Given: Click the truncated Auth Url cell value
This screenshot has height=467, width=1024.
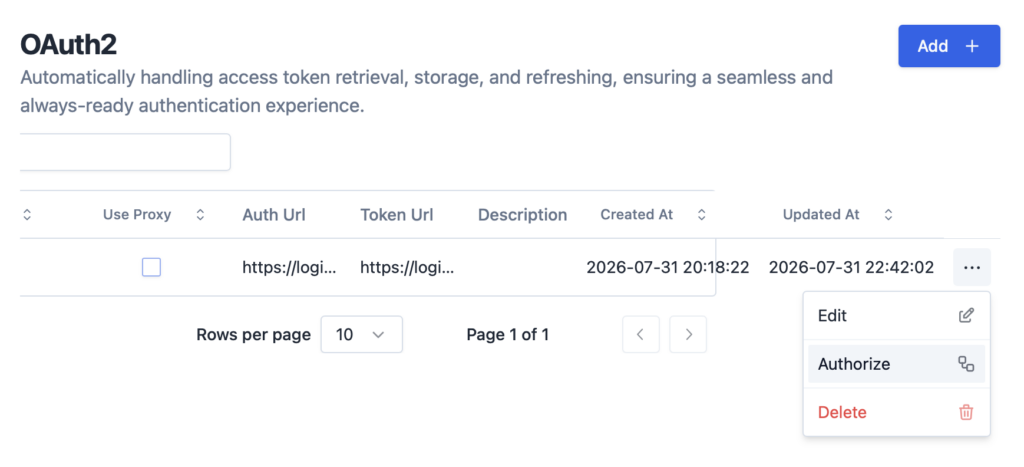Looking at the screenshot, I should [x=289, y=267].
